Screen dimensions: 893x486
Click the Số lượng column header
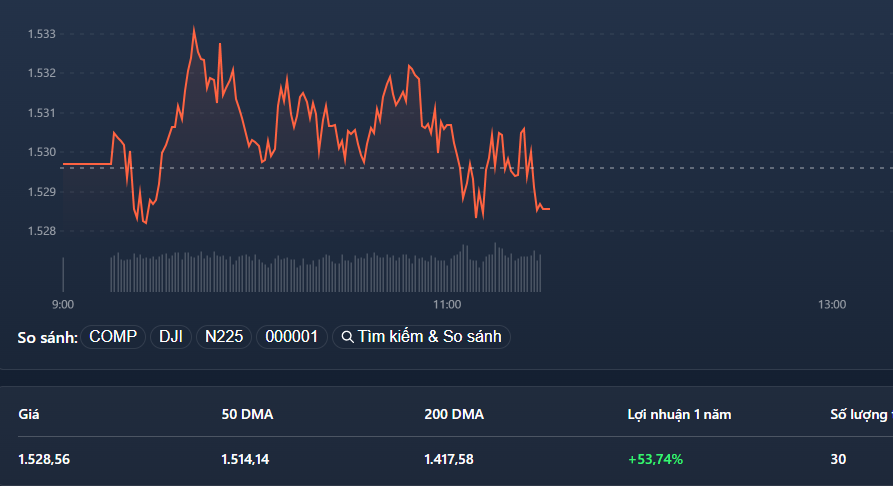(x=860, y=414)
